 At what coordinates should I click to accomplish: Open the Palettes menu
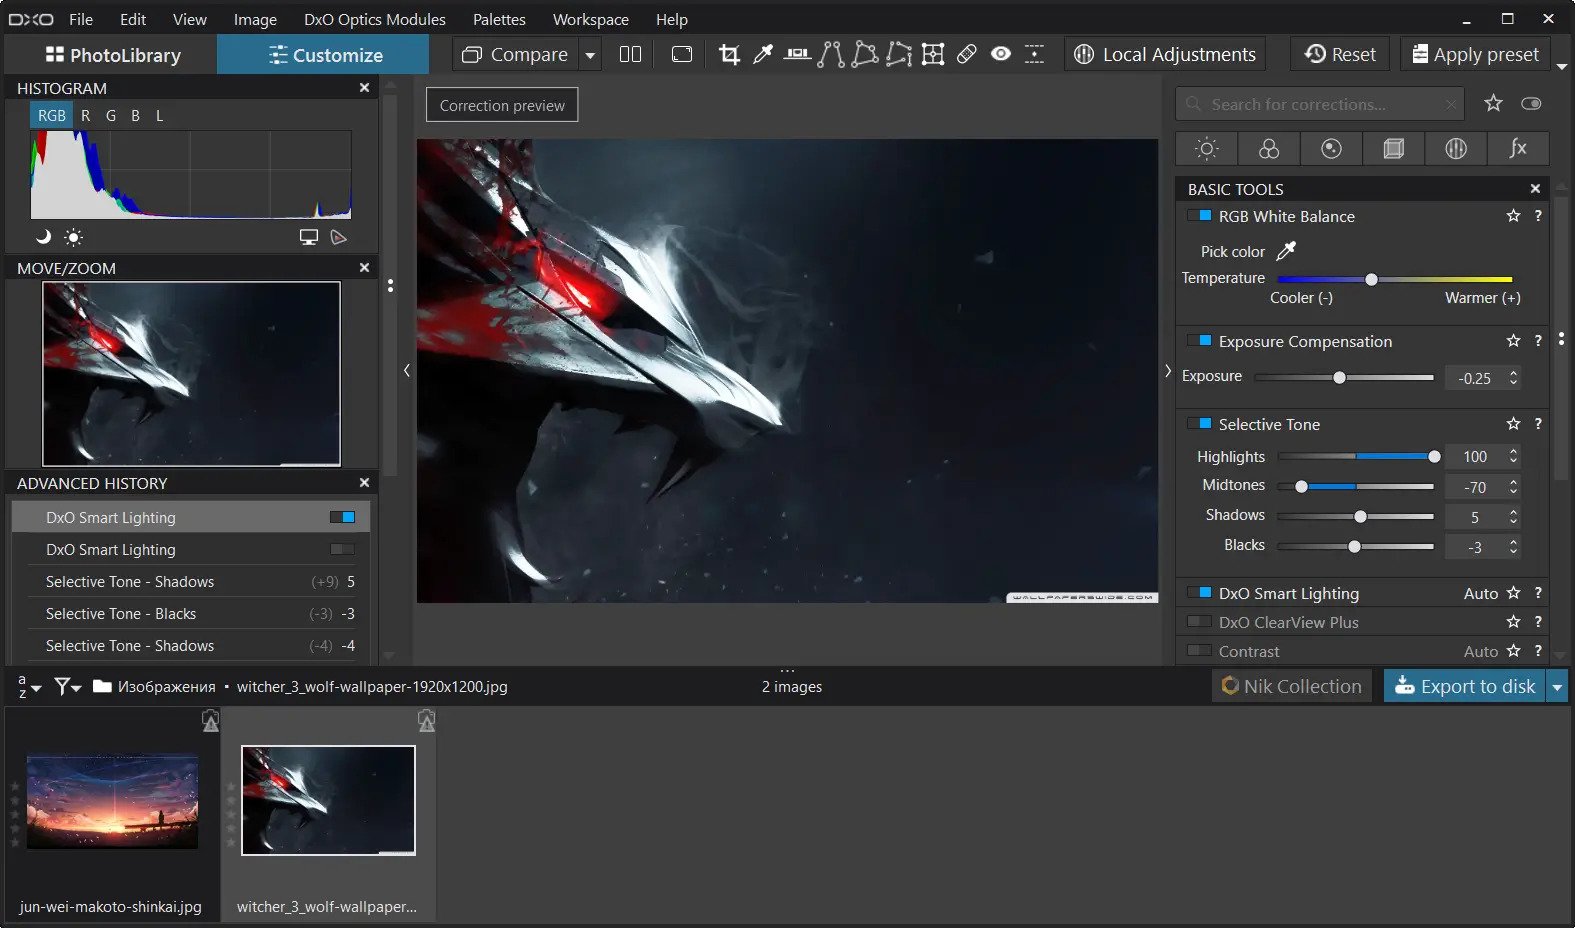[x=499, y=19]
